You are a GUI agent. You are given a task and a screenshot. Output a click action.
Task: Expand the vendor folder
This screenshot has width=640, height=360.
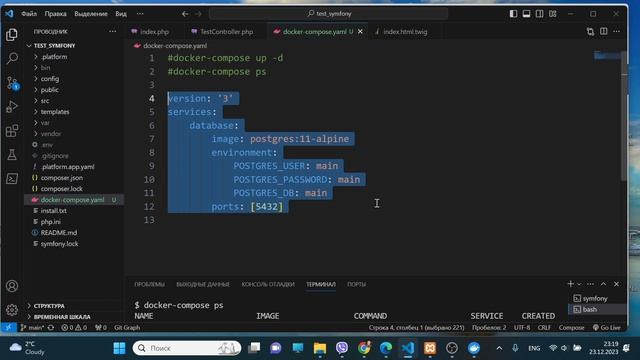click(x=51, y=134)
